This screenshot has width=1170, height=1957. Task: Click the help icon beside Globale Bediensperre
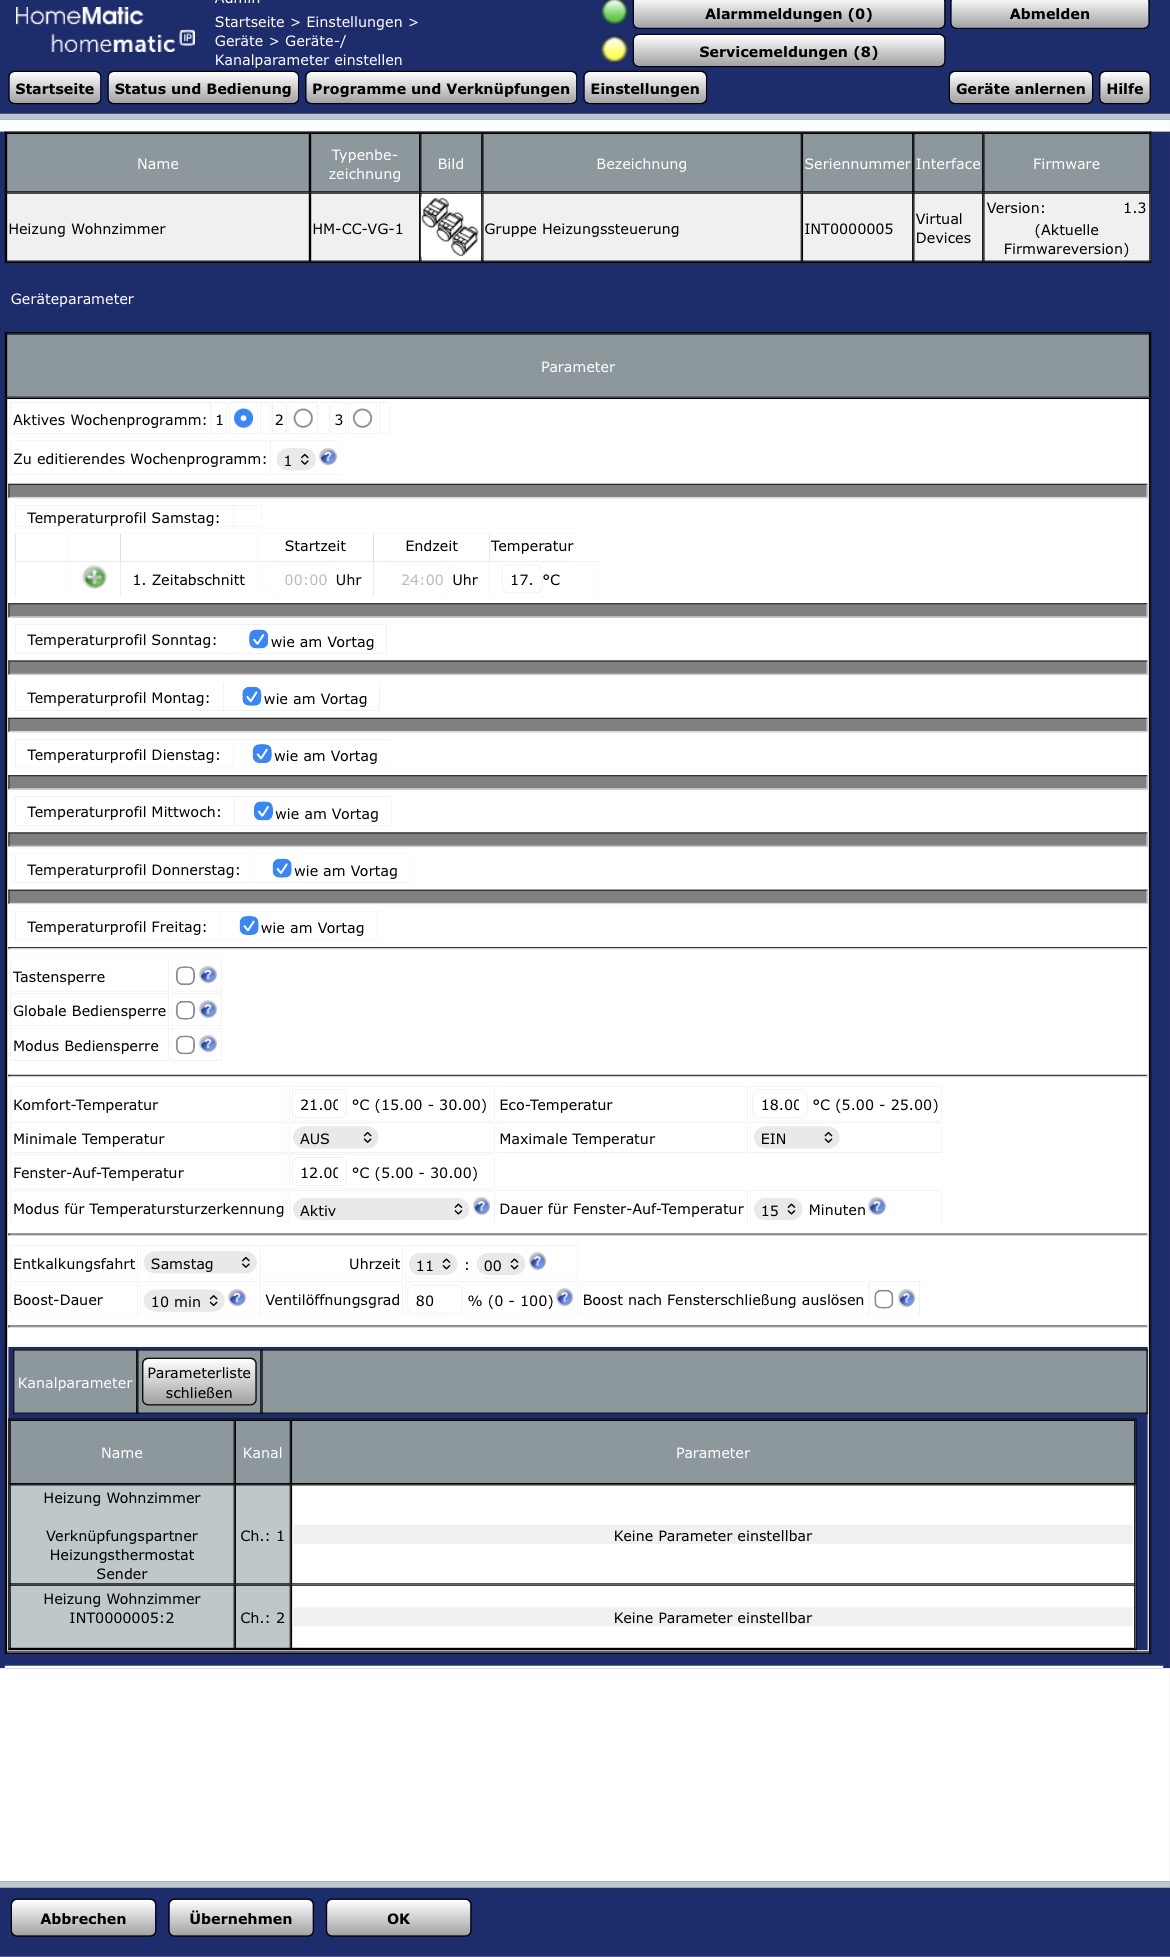[x=208, y=1010]
